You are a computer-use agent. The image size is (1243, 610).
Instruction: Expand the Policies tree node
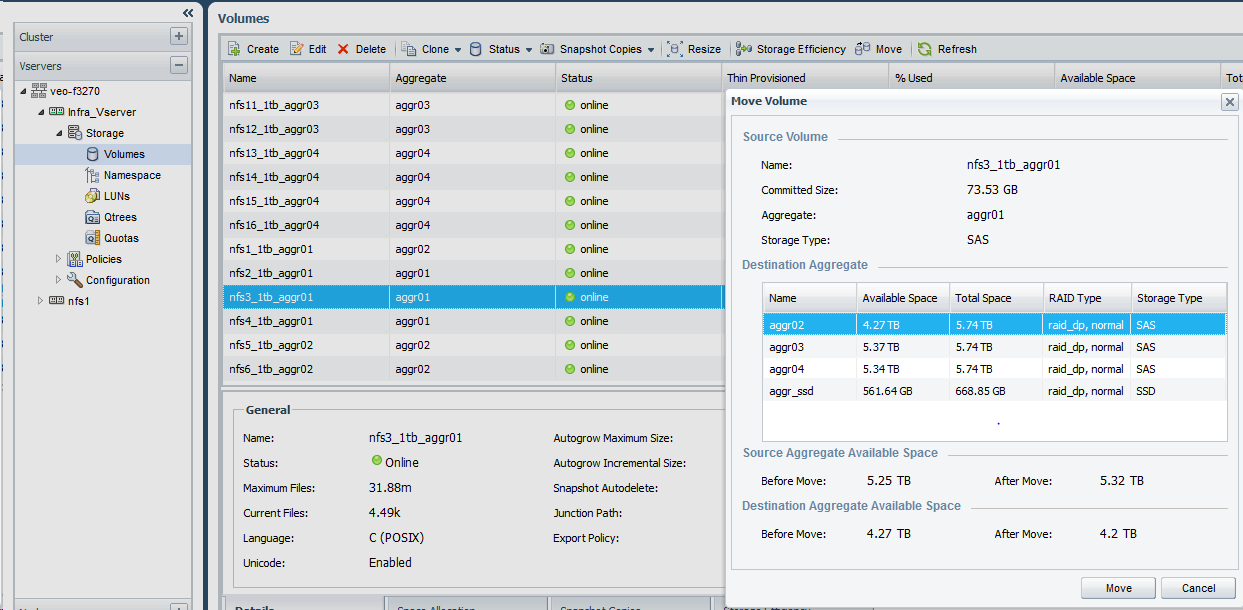coord(58,259)
